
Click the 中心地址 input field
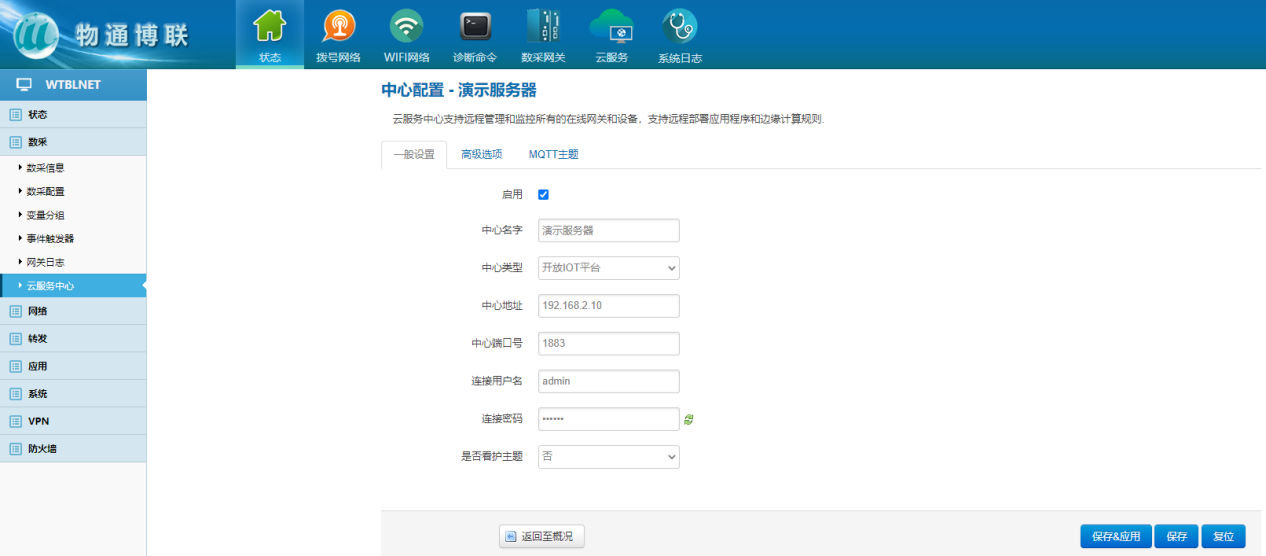pyautogui.click(x=608, y=305)
